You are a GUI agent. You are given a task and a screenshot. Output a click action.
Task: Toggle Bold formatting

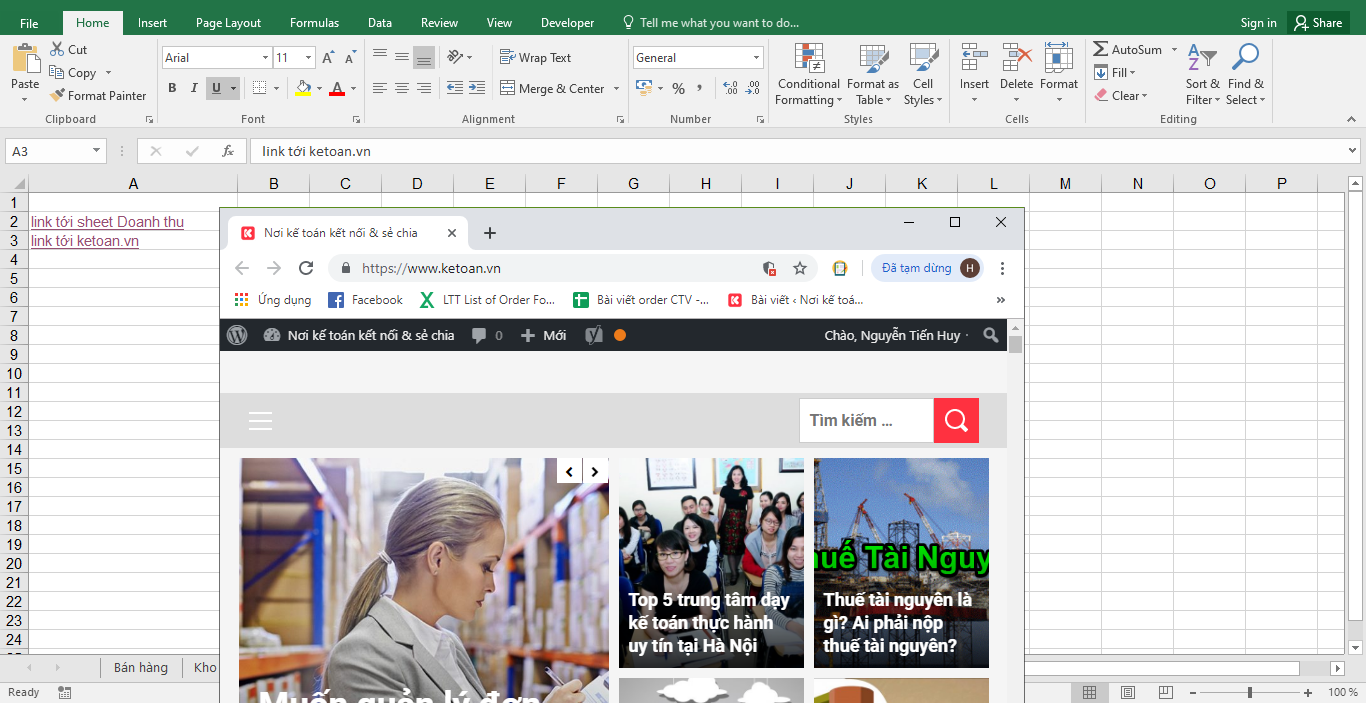pyautogui.click(x=172, y=89)
